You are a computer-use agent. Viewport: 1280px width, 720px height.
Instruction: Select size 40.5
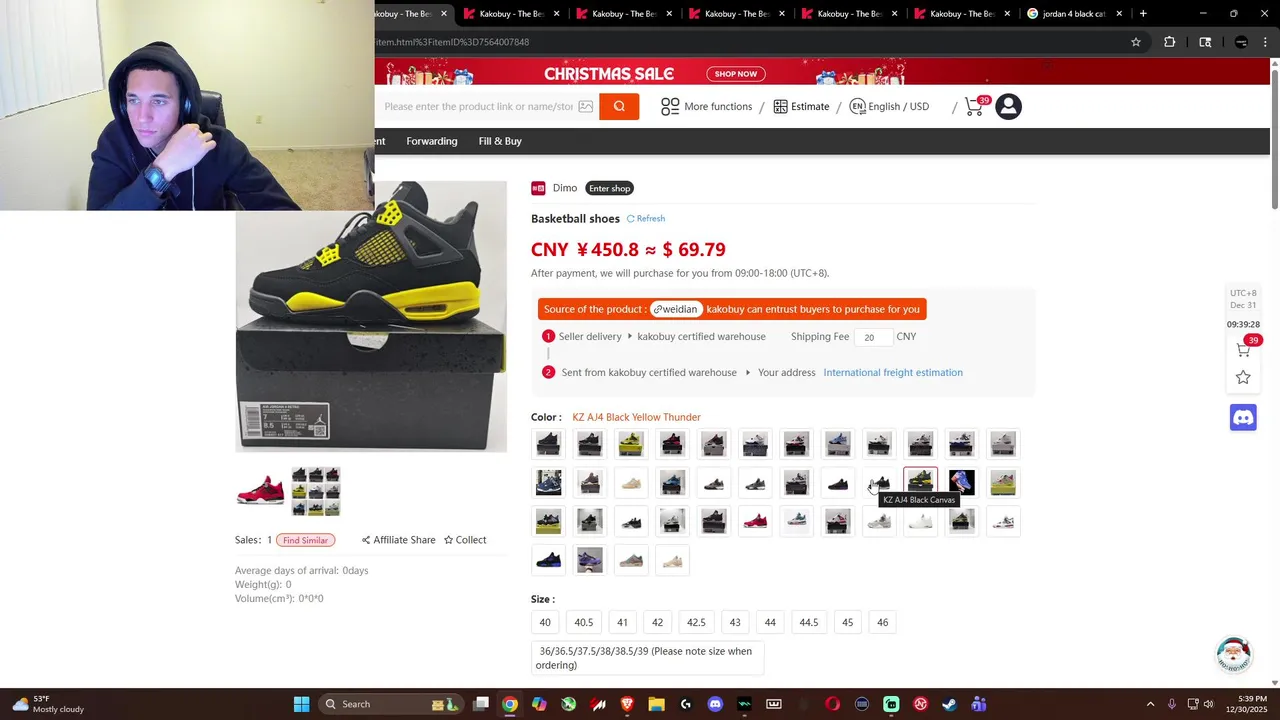point(584,622)
